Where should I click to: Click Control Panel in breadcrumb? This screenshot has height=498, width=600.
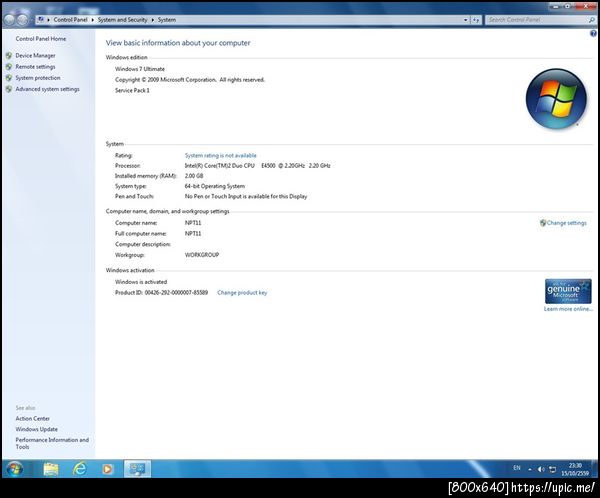[70, 20]
